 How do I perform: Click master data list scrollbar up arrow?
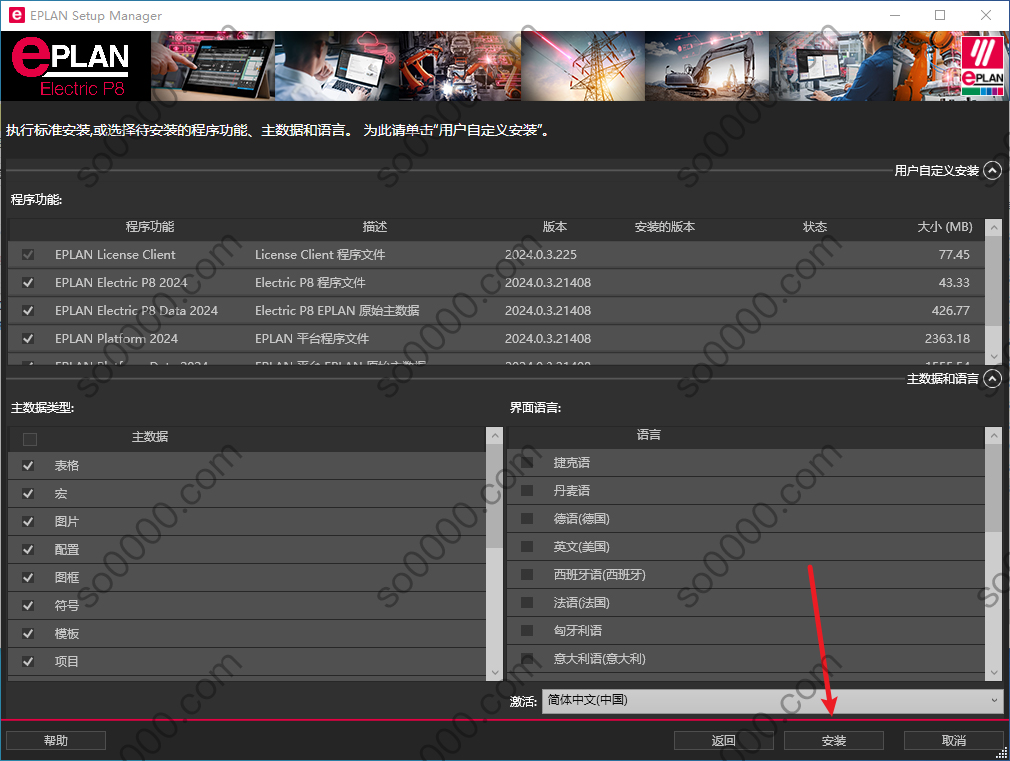click(x=495, y=436)
